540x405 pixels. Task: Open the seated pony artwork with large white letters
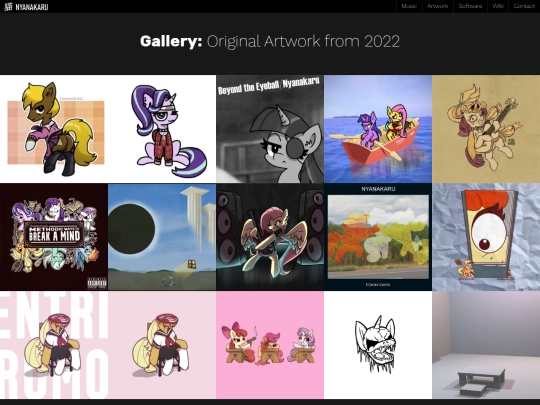54,345
